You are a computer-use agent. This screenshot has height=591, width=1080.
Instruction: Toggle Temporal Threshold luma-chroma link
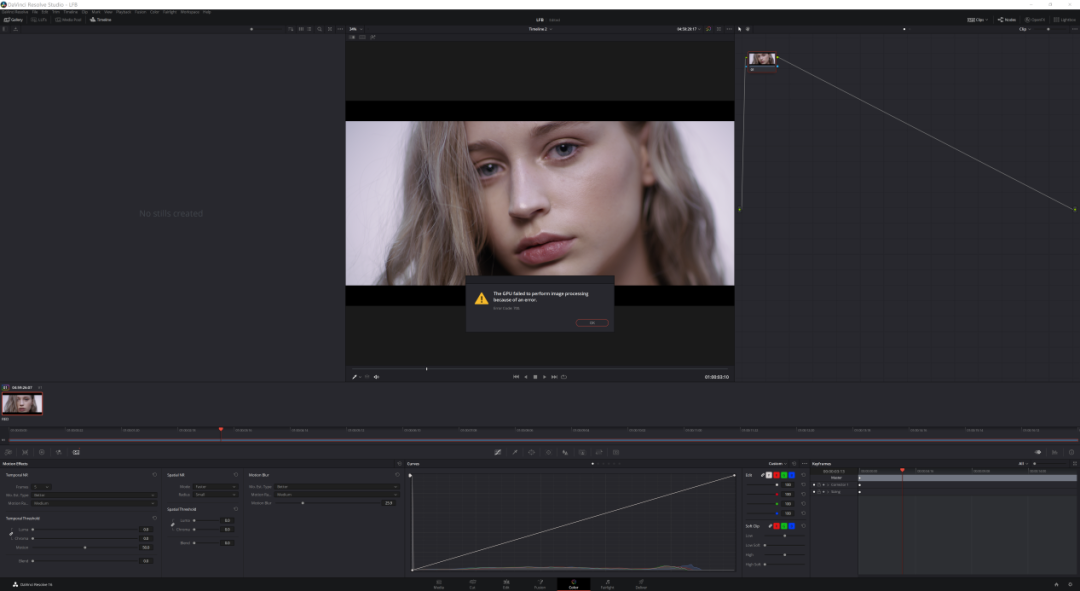[11, 534]
